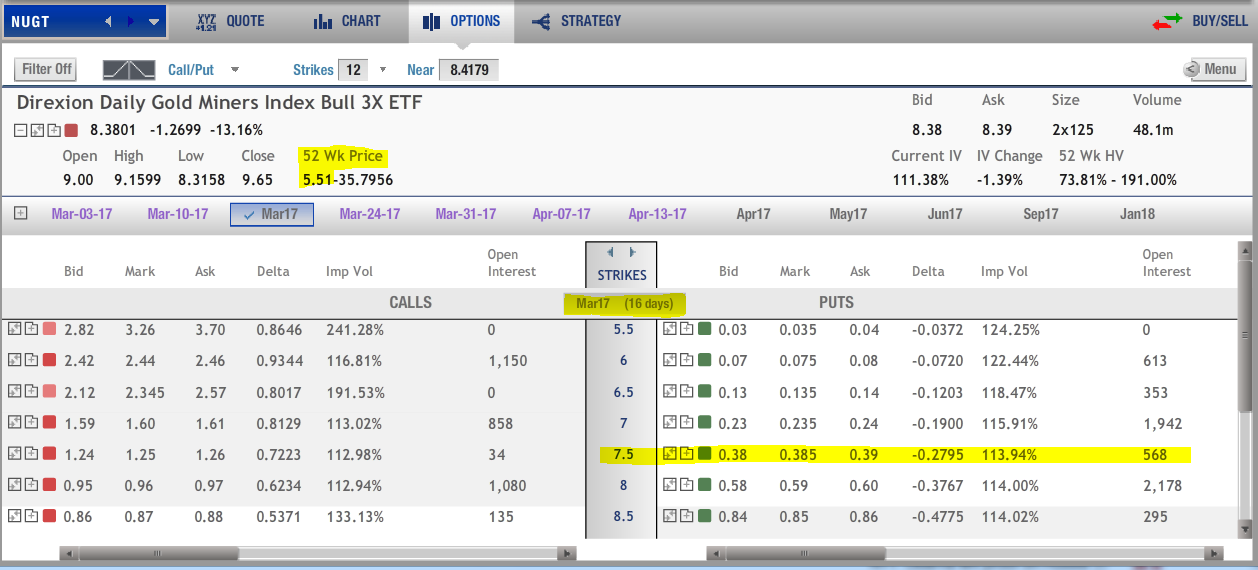The height and width of the screenshot is (570, 1258).
Task: Click the green swatch on the 0.58 put row
Action: tap(705, 485)
